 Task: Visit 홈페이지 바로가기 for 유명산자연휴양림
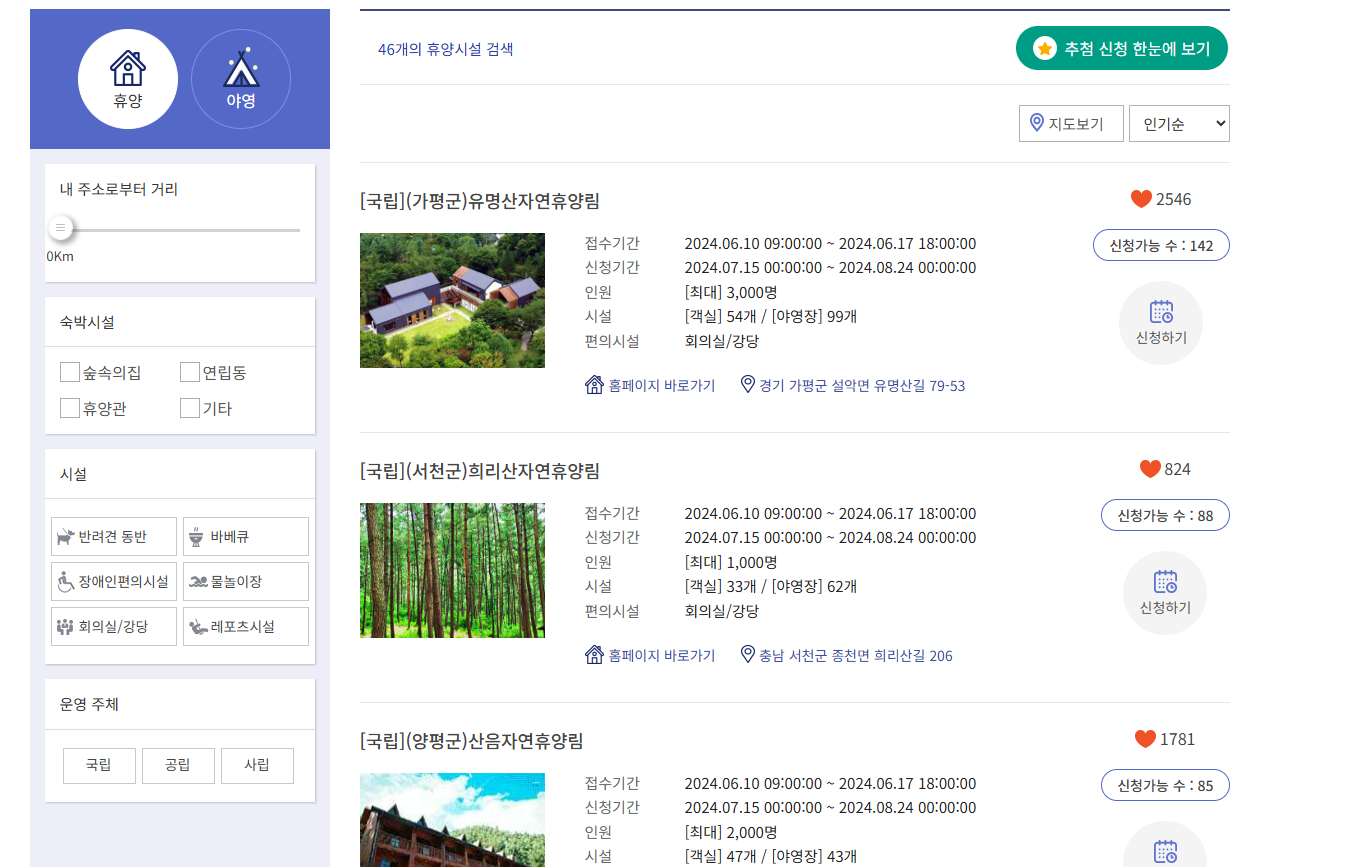pos(650,385)
